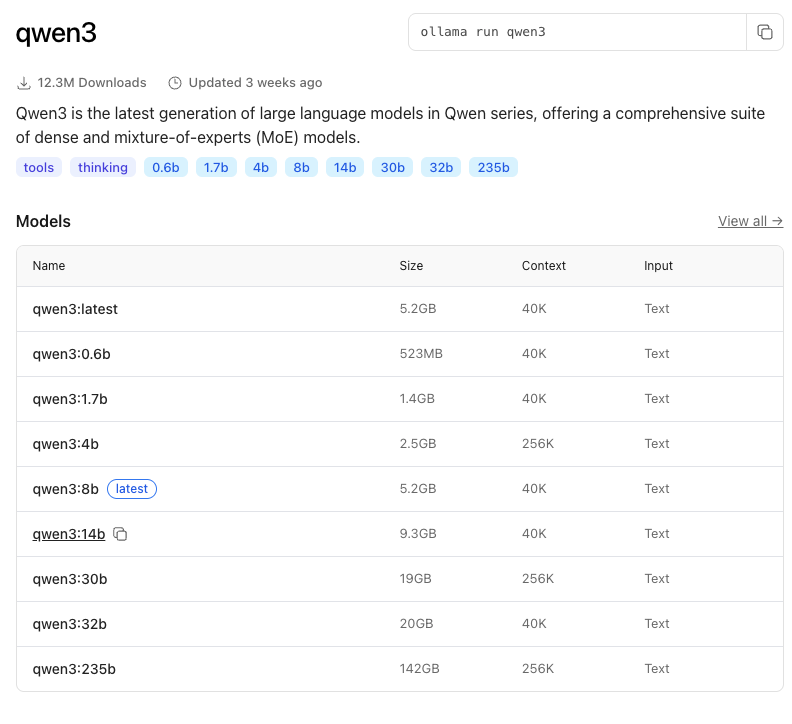Open the qwen3:0.6b model link
Image resolution: width=792 pixels, height=724 pixels.
(71, 354)
